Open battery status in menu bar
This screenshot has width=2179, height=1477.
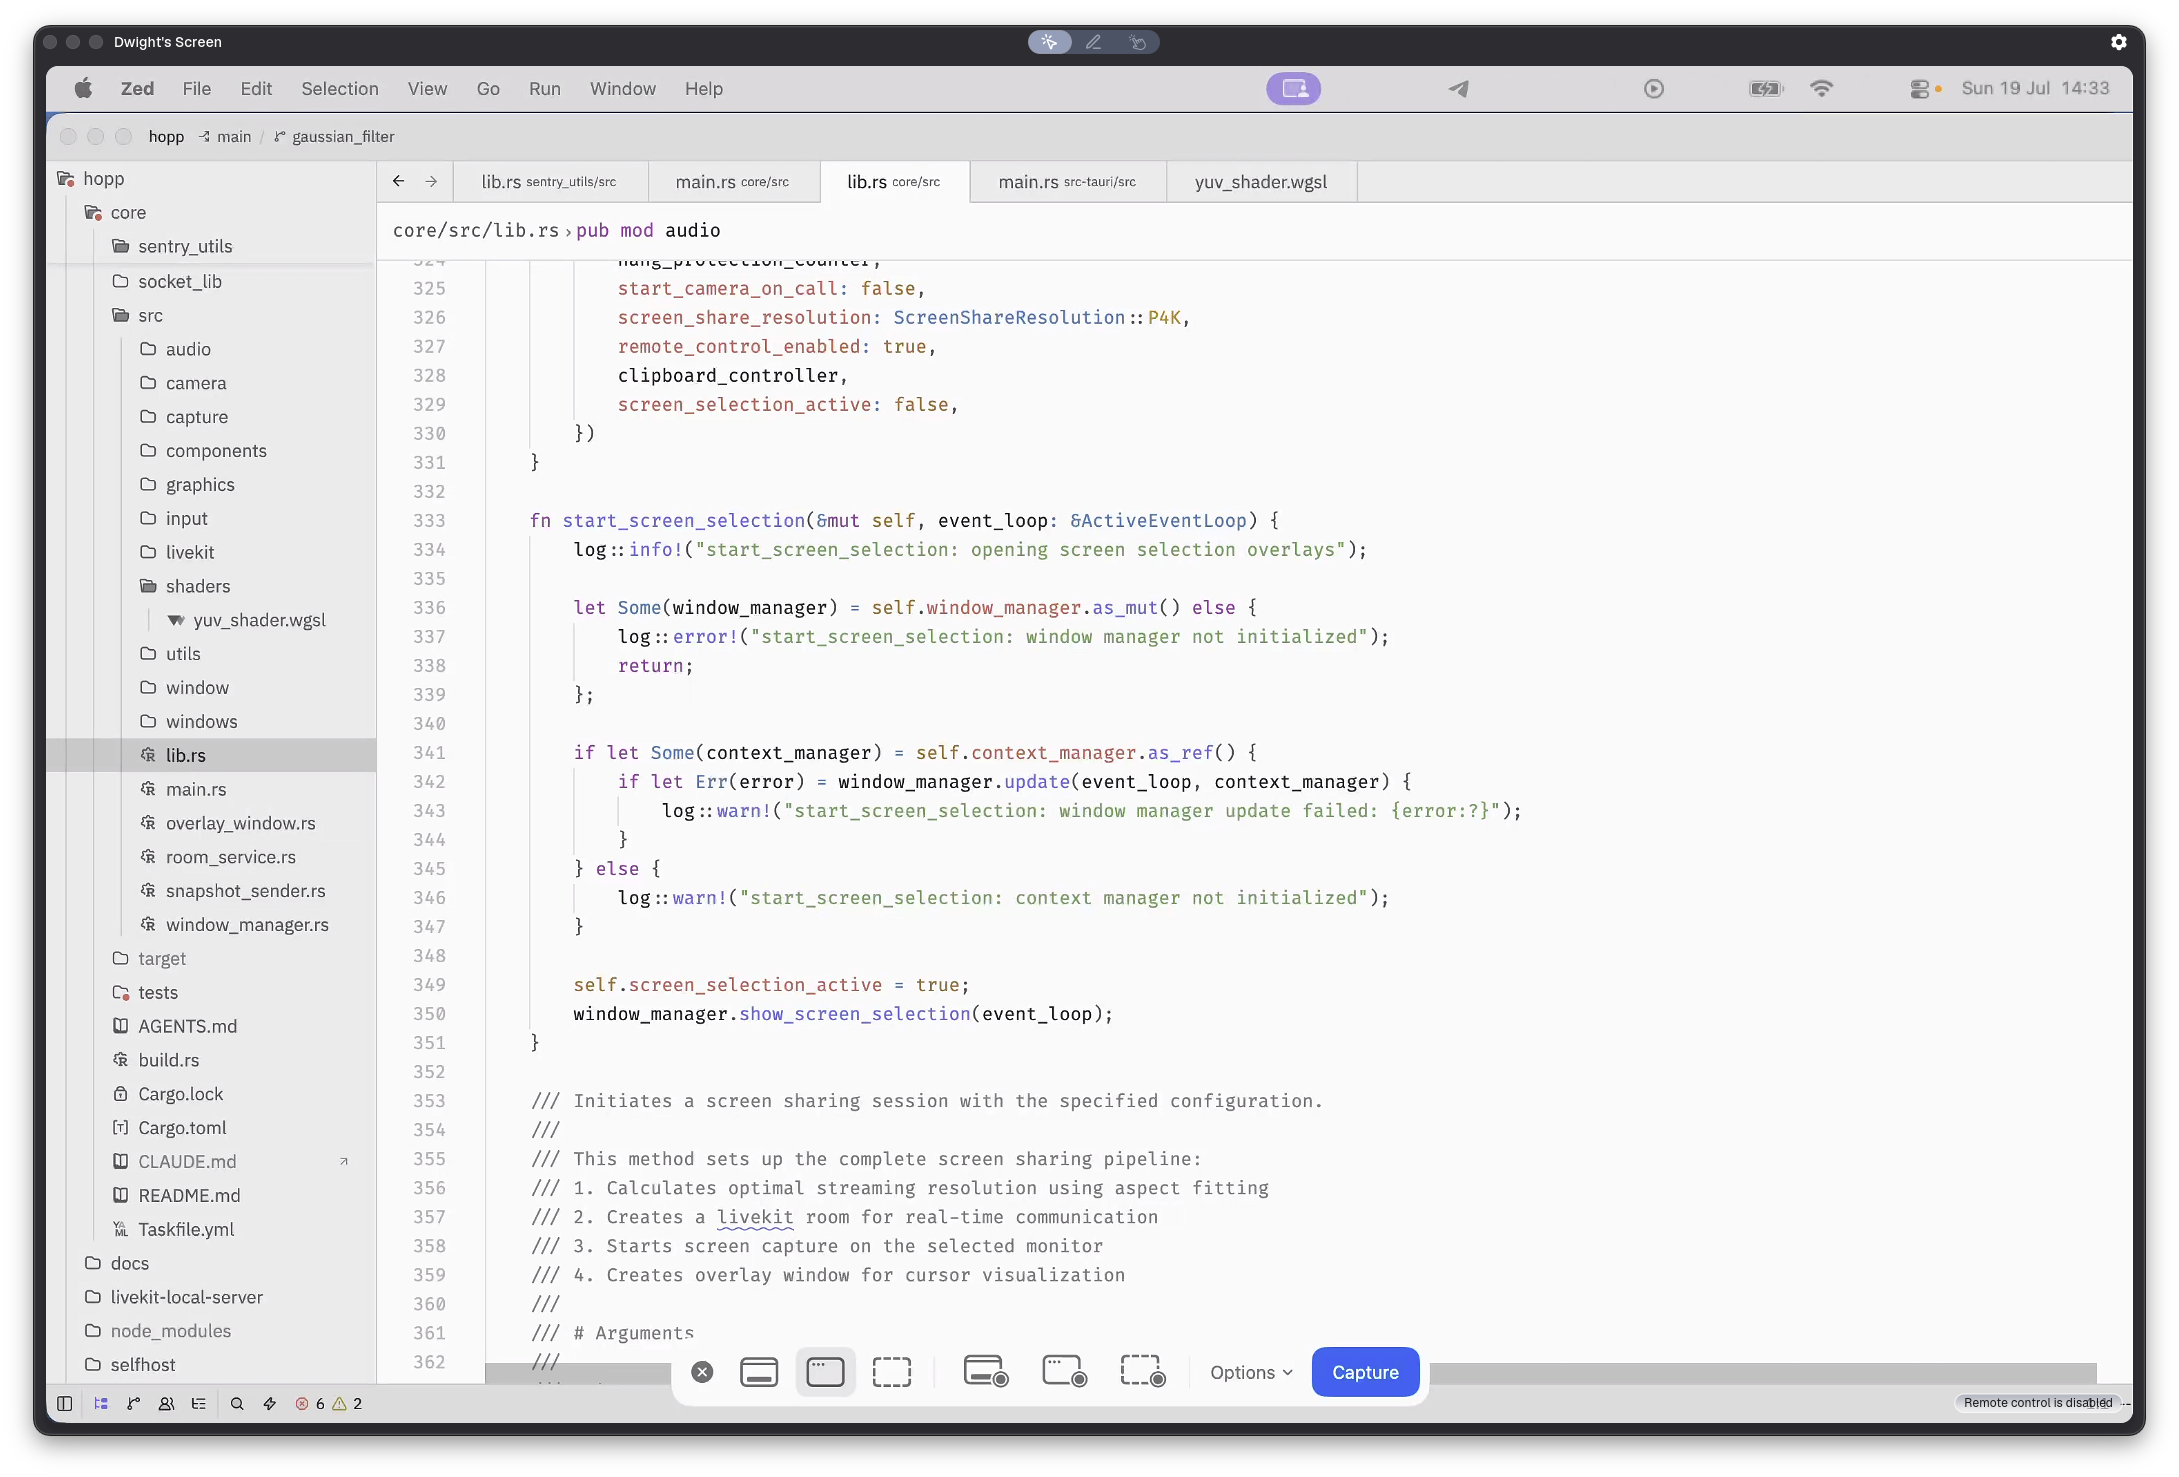pyautogui.click(x=1766, y=88)
